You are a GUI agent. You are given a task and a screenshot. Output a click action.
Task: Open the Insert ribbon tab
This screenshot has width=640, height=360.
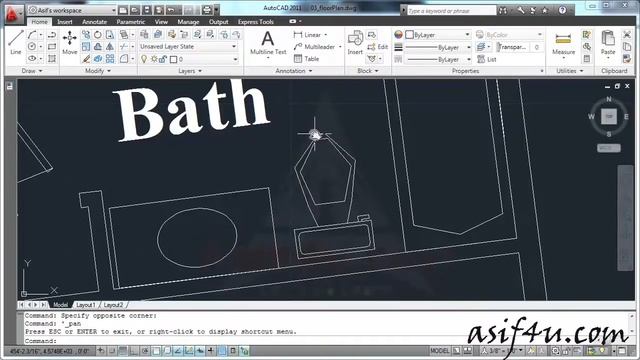coord(64,22)
